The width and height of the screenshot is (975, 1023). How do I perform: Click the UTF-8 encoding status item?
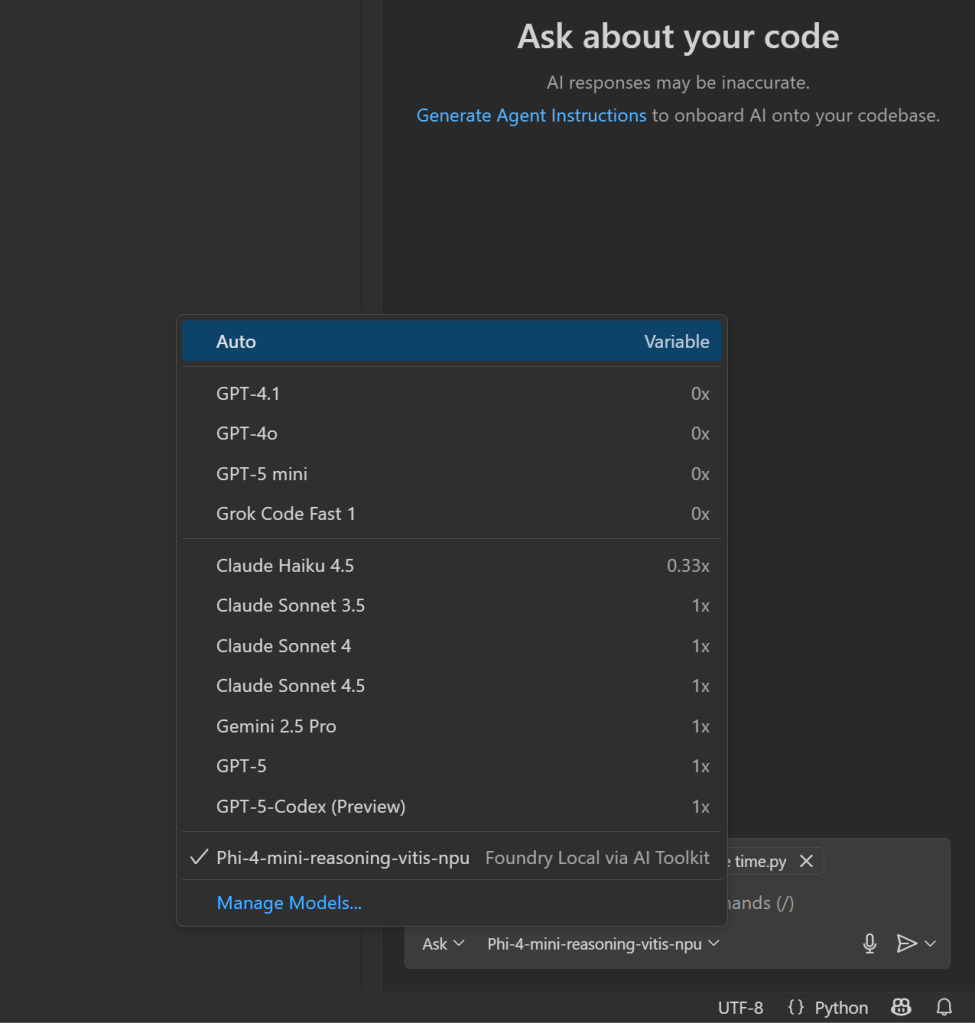pos(740,1007)
